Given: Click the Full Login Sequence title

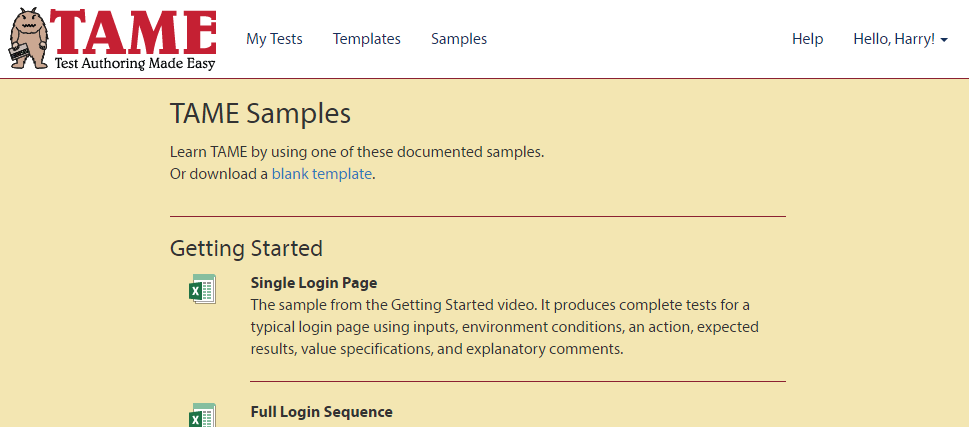Looking at the screenshot, I should click(x=321, y=412).
